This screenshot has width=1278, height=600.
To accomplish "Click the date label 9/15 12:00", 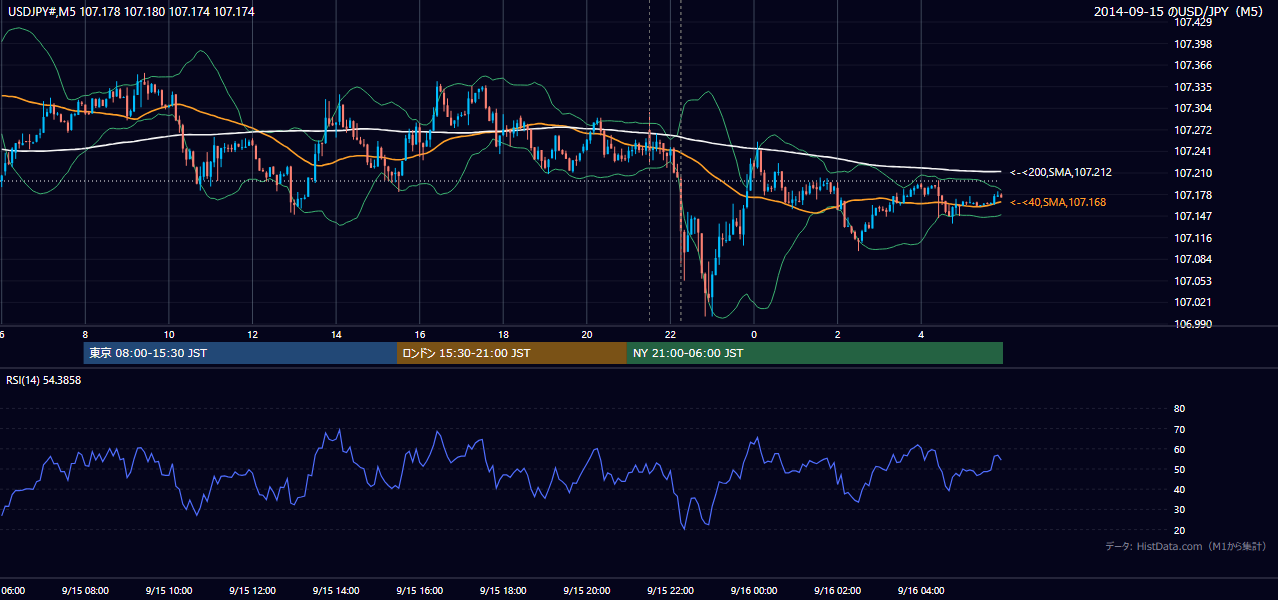I will point(252,590).
